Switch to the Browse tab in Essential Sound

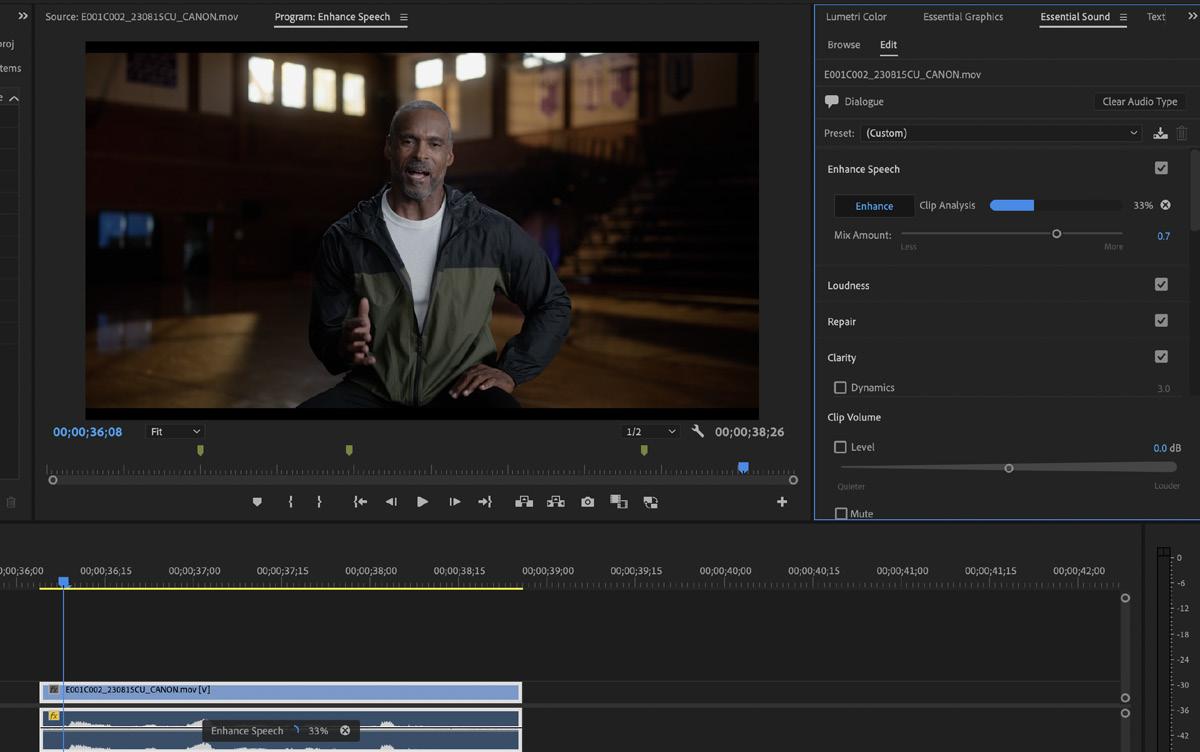843,45
